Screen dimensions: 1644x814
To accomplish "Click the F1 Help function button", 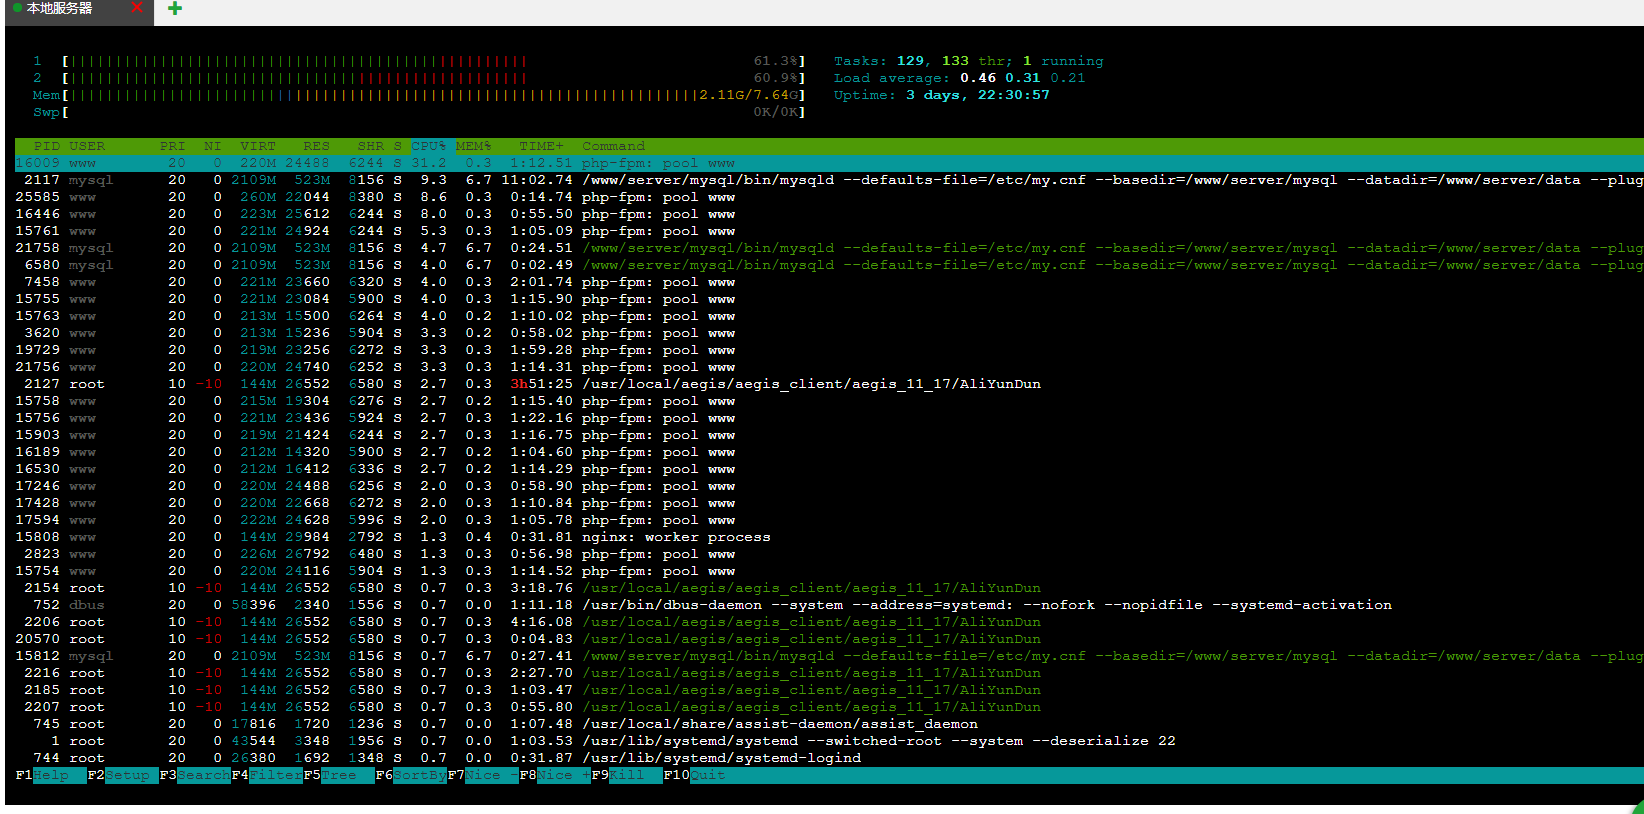I will pos(51,775).
